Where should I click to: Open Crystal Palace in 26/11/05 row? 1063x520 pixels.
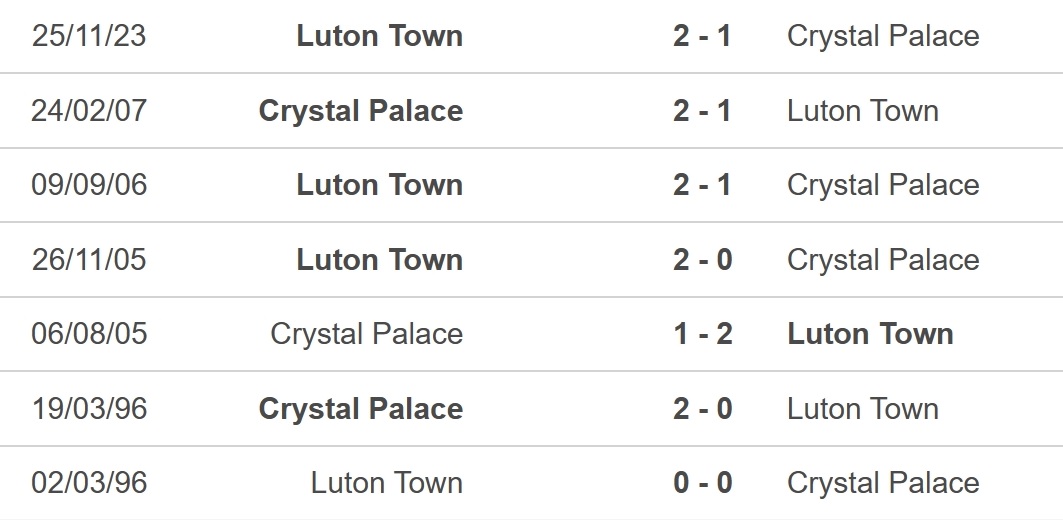[883, 260]
